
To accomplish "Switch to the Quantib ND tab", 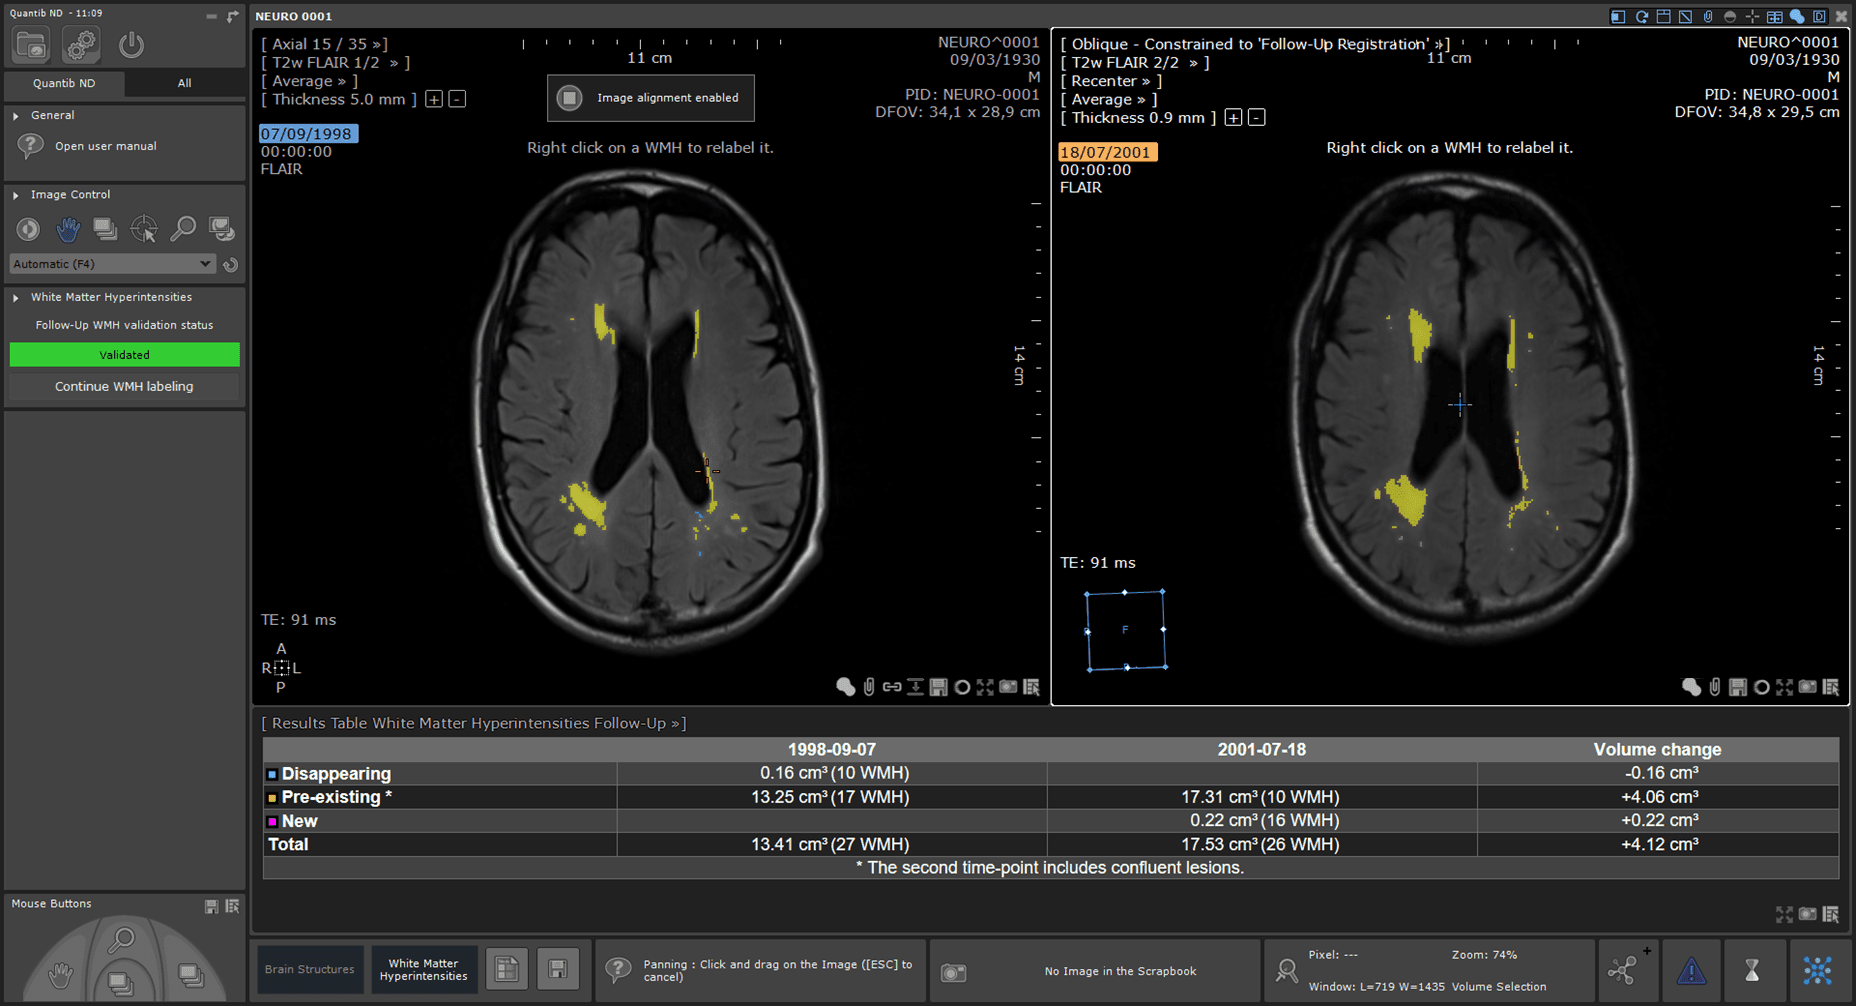I will coord(64,83).
